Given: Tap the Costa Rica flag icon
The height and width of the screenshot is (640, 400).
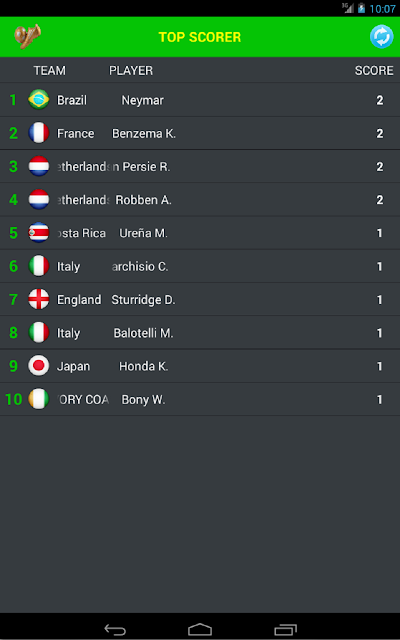Looking at the screenshot, I should [x=39, y=233].
